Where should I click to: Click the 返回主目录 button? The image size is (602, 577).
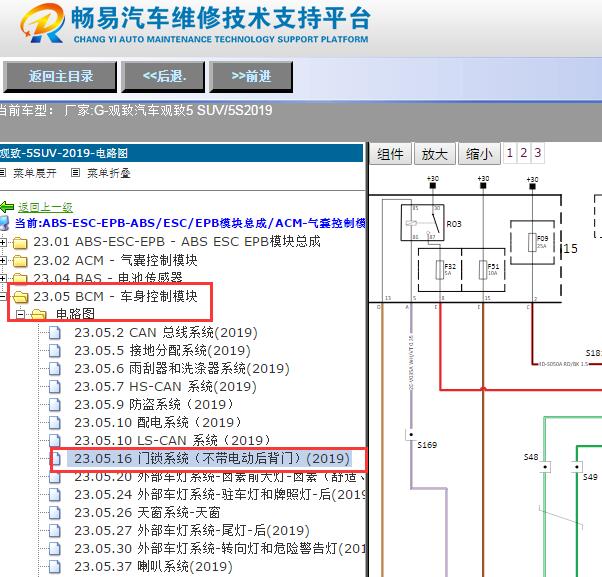(x=60, y=76)
